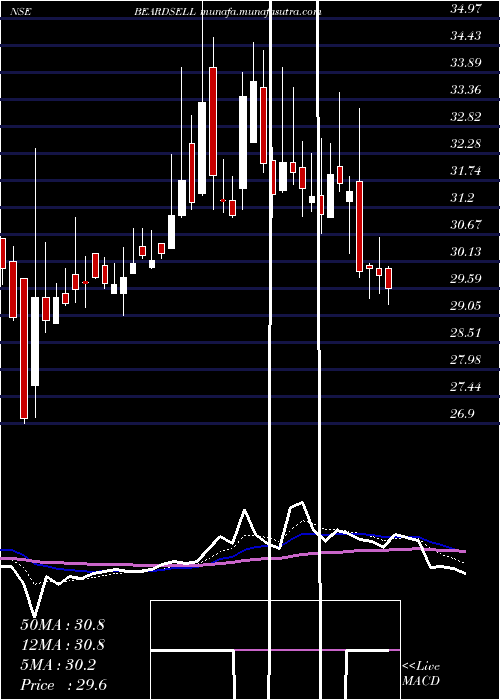Click the 30.67 price axis label
500x700 pixels.
click(x=466, y=225)
